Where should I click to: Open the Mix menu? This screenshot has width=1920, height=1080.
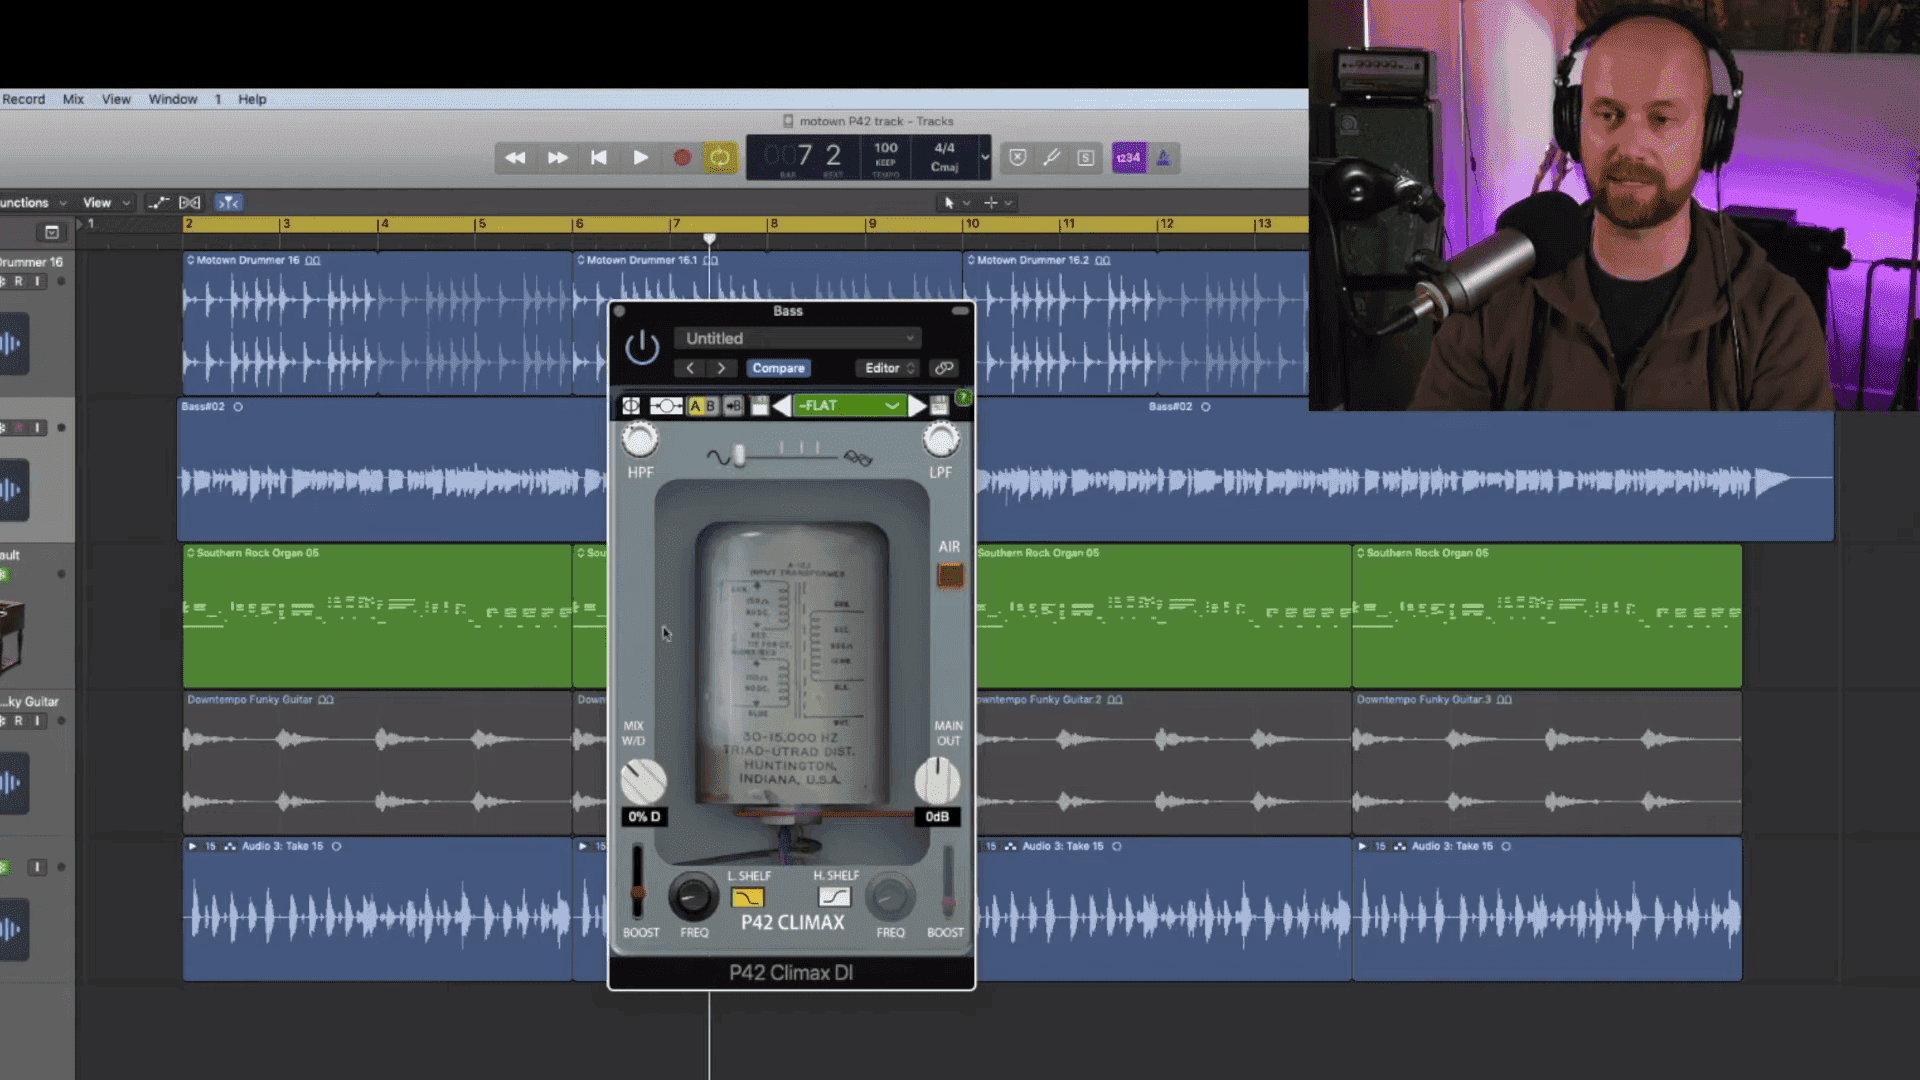click(x=73, y=99)
